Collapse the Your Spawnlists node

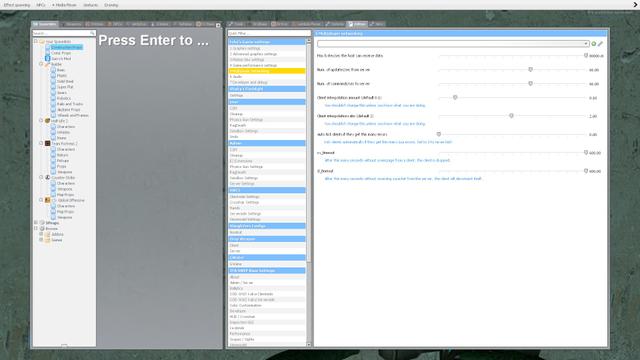pos(36,41)
